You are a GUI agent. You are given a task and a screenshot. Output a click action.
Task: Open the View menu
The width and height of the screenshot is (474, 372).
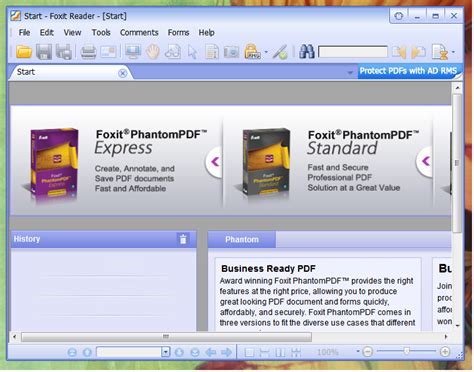point(72,32)
